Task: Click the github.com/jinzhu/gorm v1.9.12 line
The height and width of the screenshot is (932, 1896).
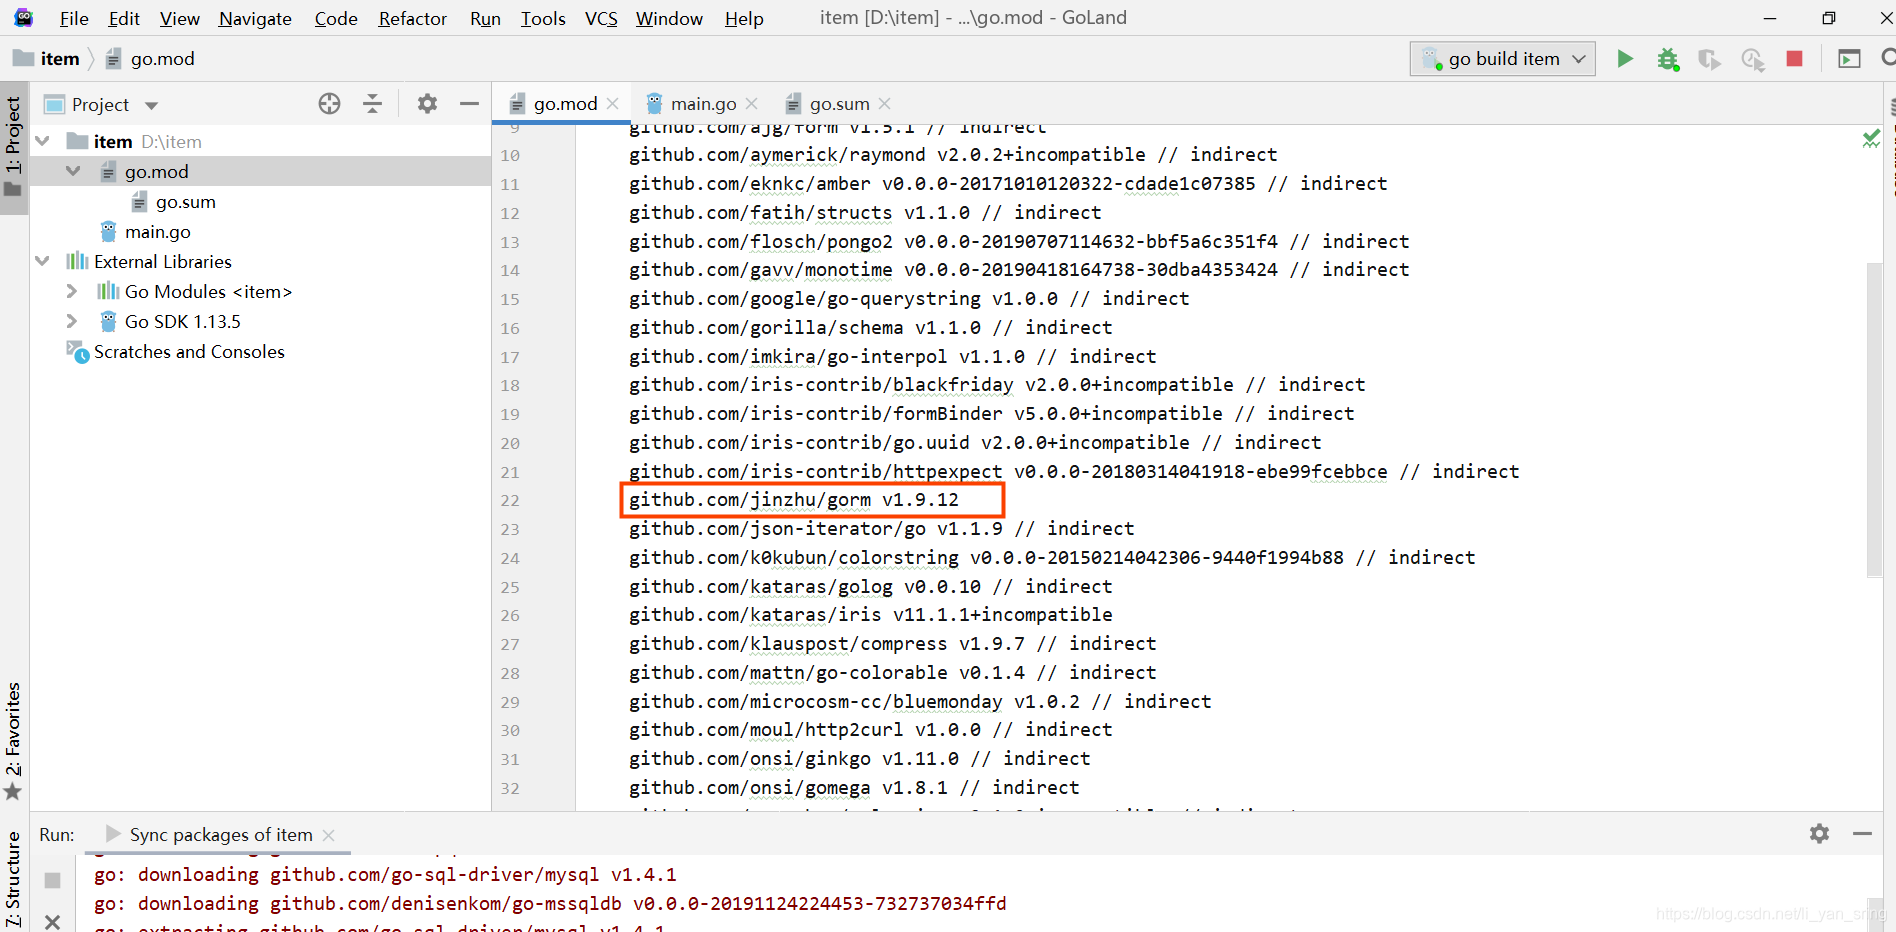Action: [x=794, y=500]
